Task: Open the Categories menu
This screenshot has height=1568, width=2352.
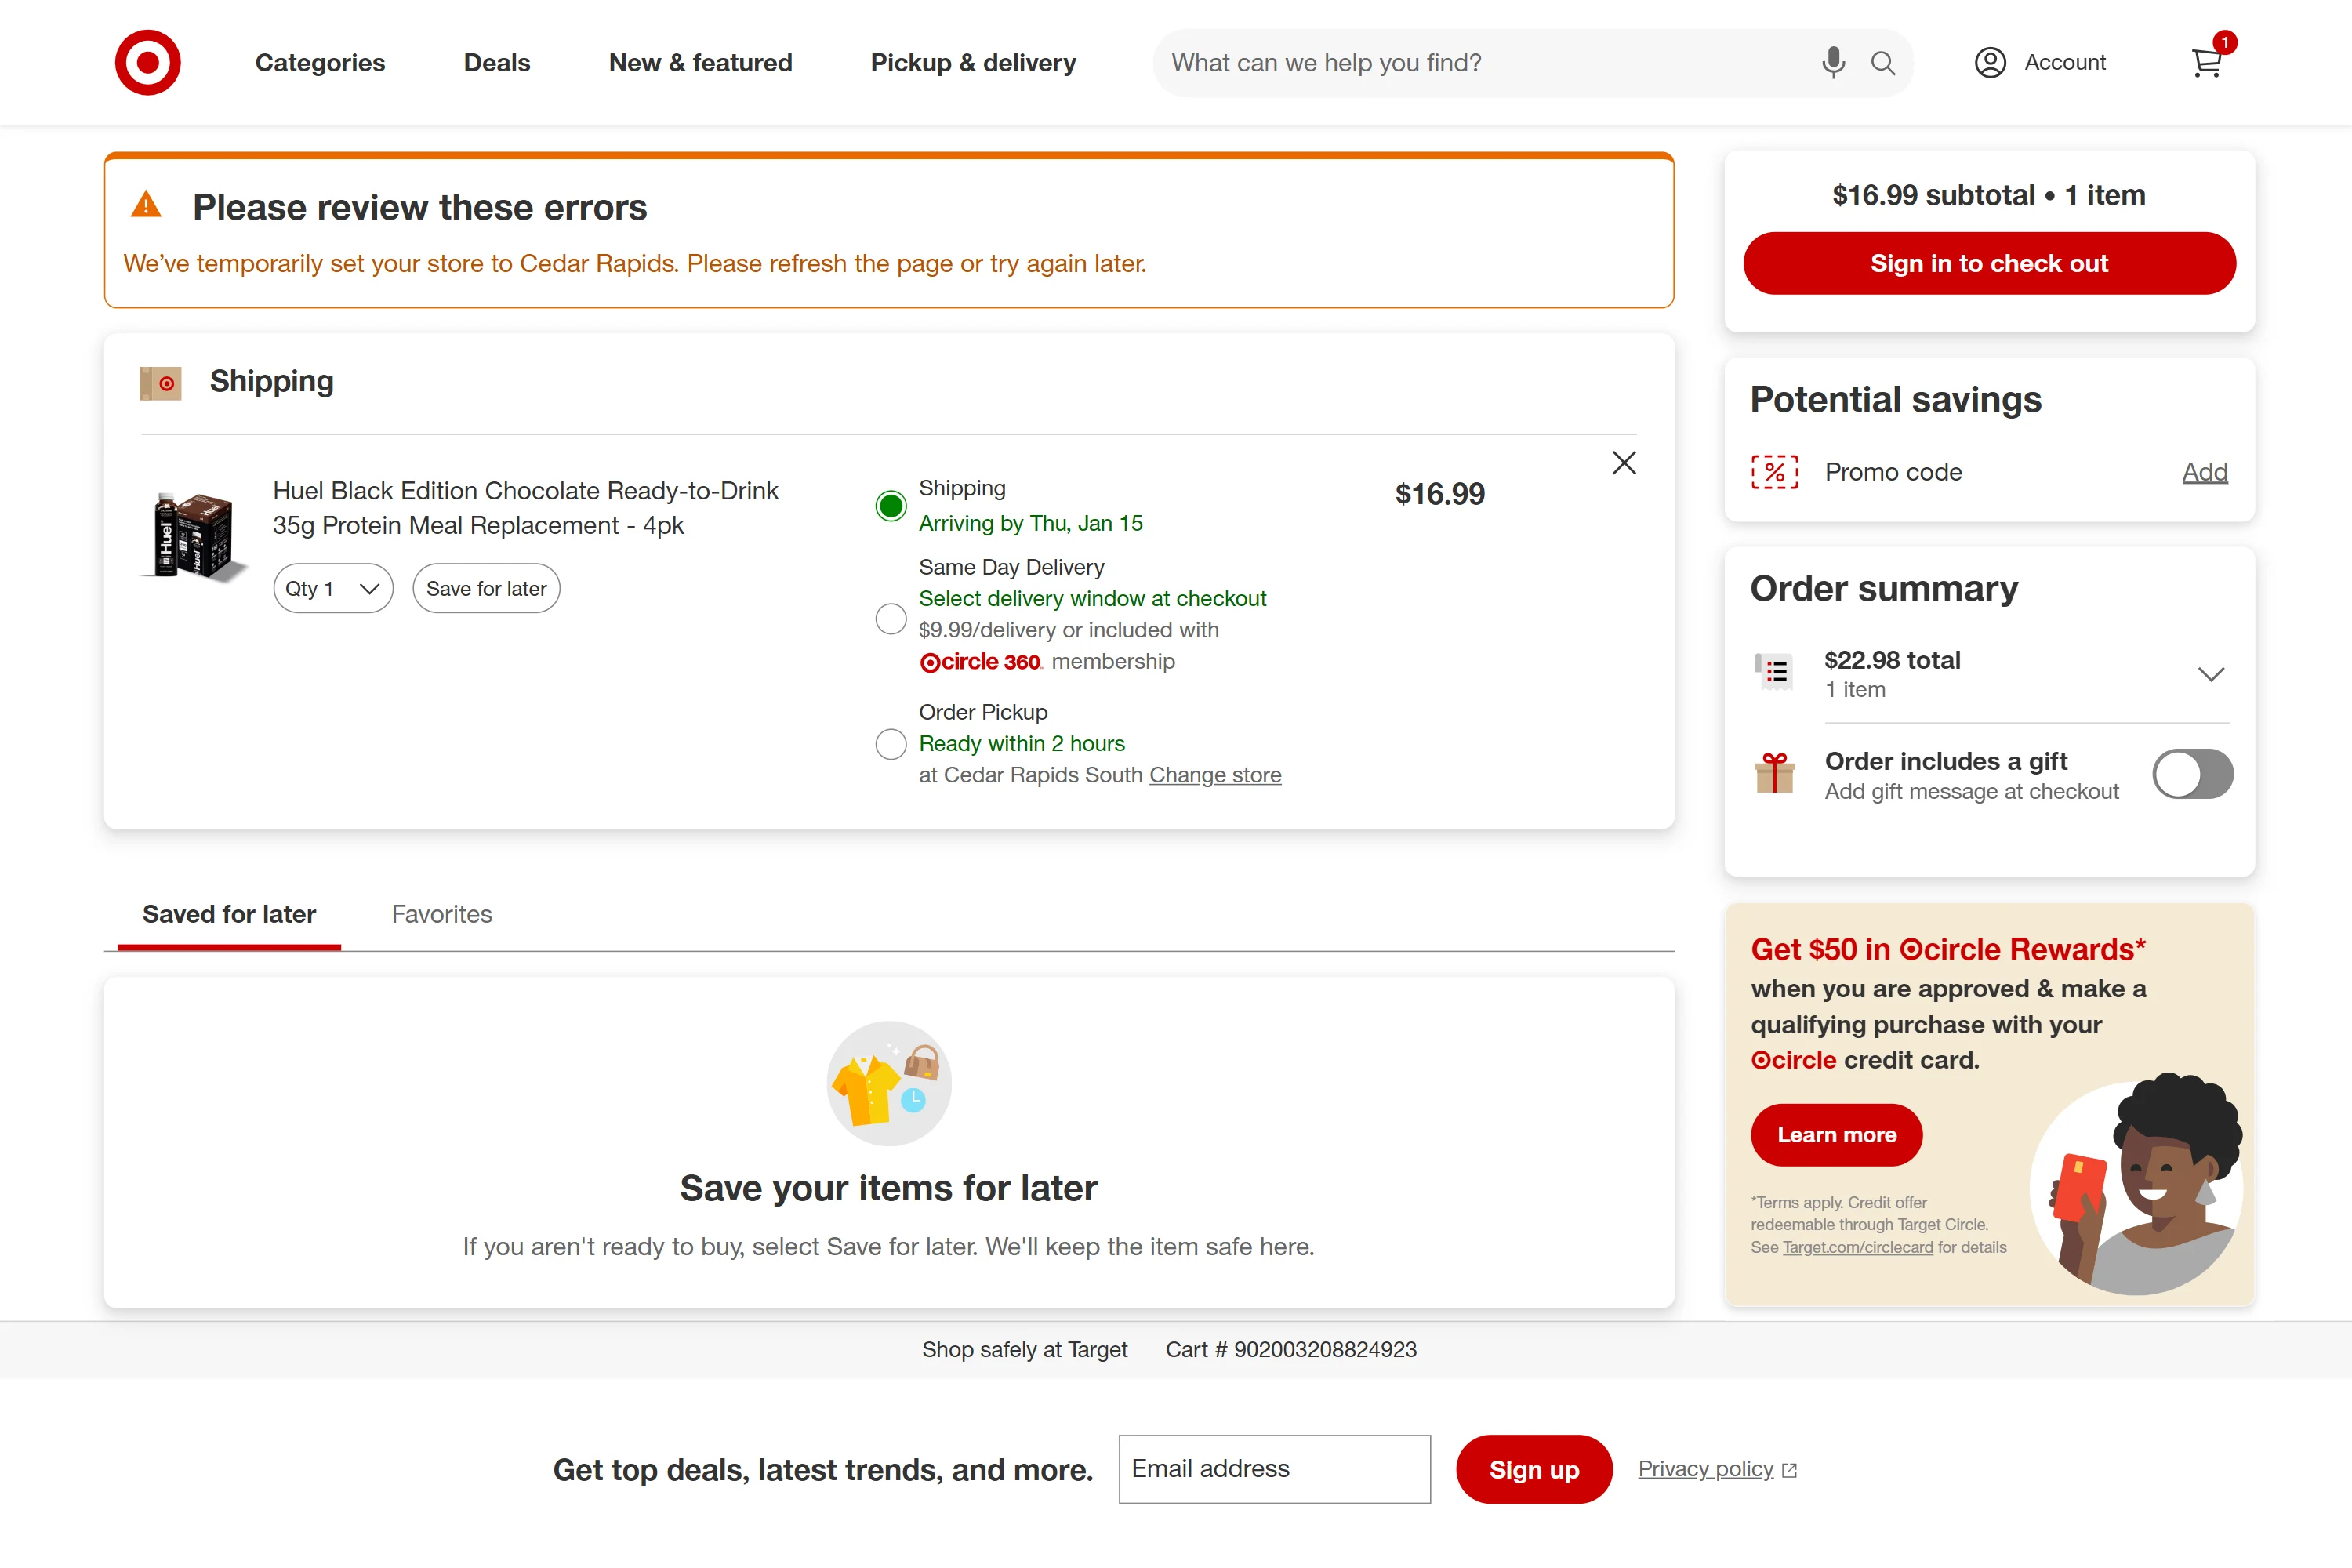Action: (x=320, y=63)
